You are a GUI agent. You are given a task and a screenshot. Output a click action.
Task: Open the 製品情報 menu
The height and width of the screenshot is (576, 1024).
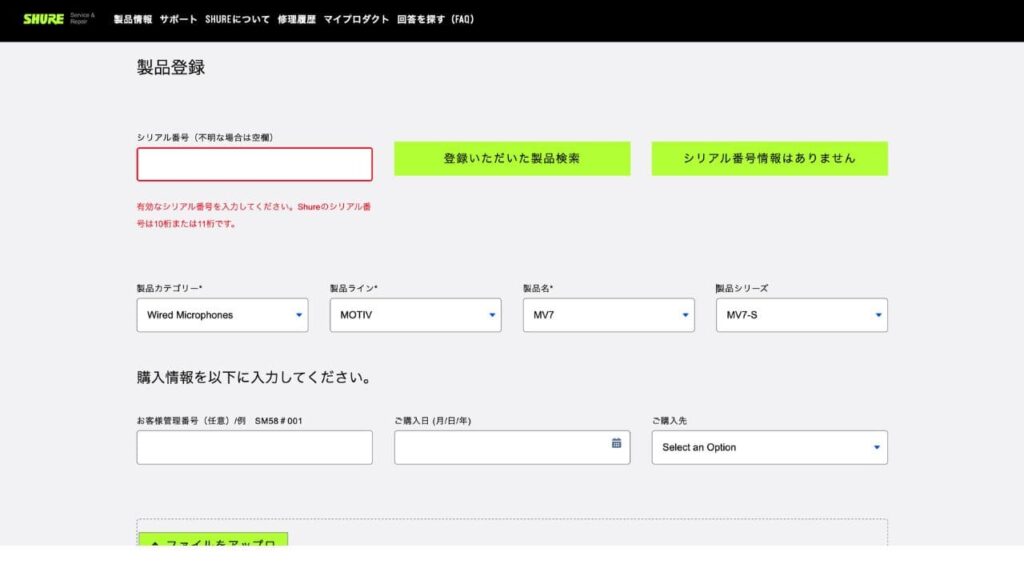(x=133, y=19)
